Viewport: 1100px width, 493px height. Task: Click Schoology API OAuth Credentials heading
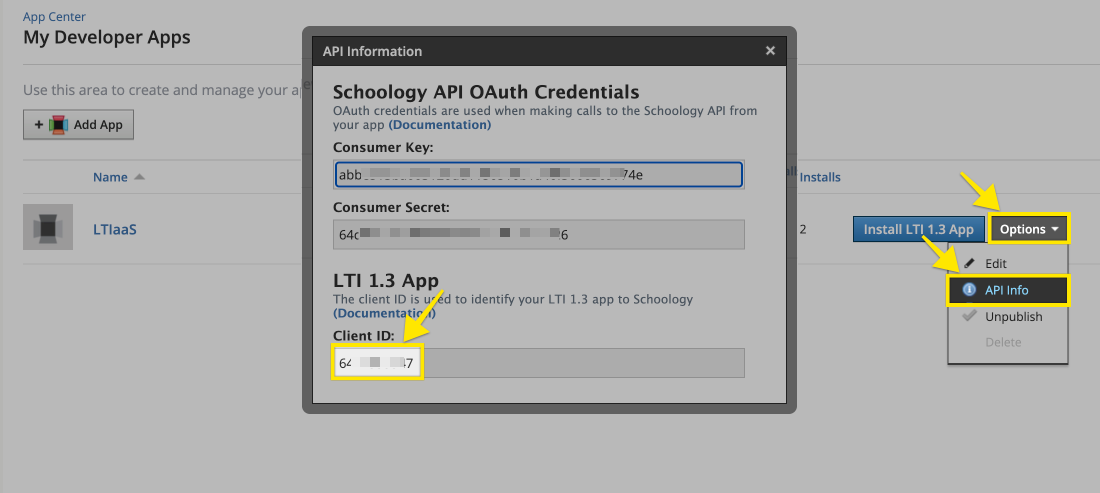coord(486,92)
